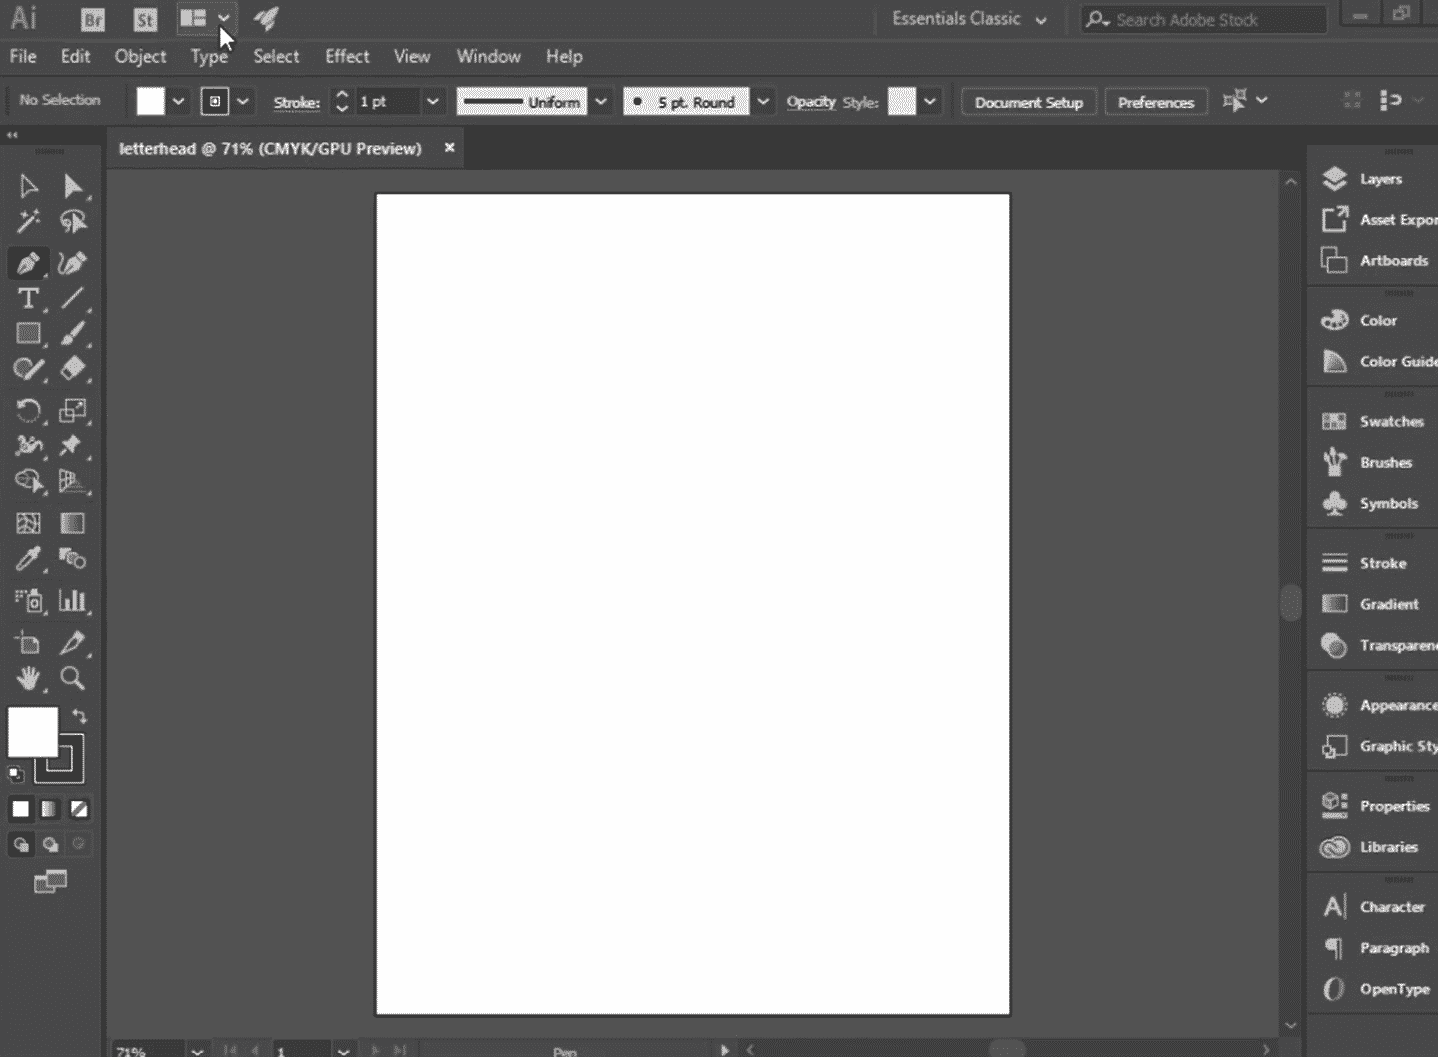1438x1057 pixels.
Task: Select the Eraser tool
Action: (73, 369)
